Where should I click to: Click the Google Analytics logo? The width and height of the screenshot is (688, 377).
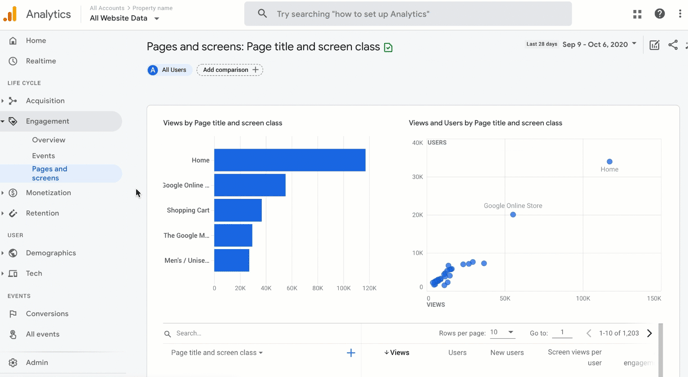tap(10, 14)
